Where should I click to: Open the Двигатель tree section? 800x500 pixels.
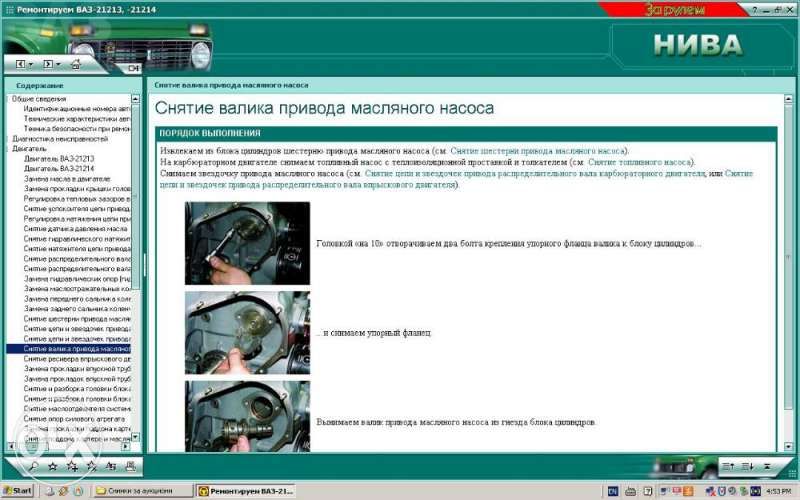29,148
